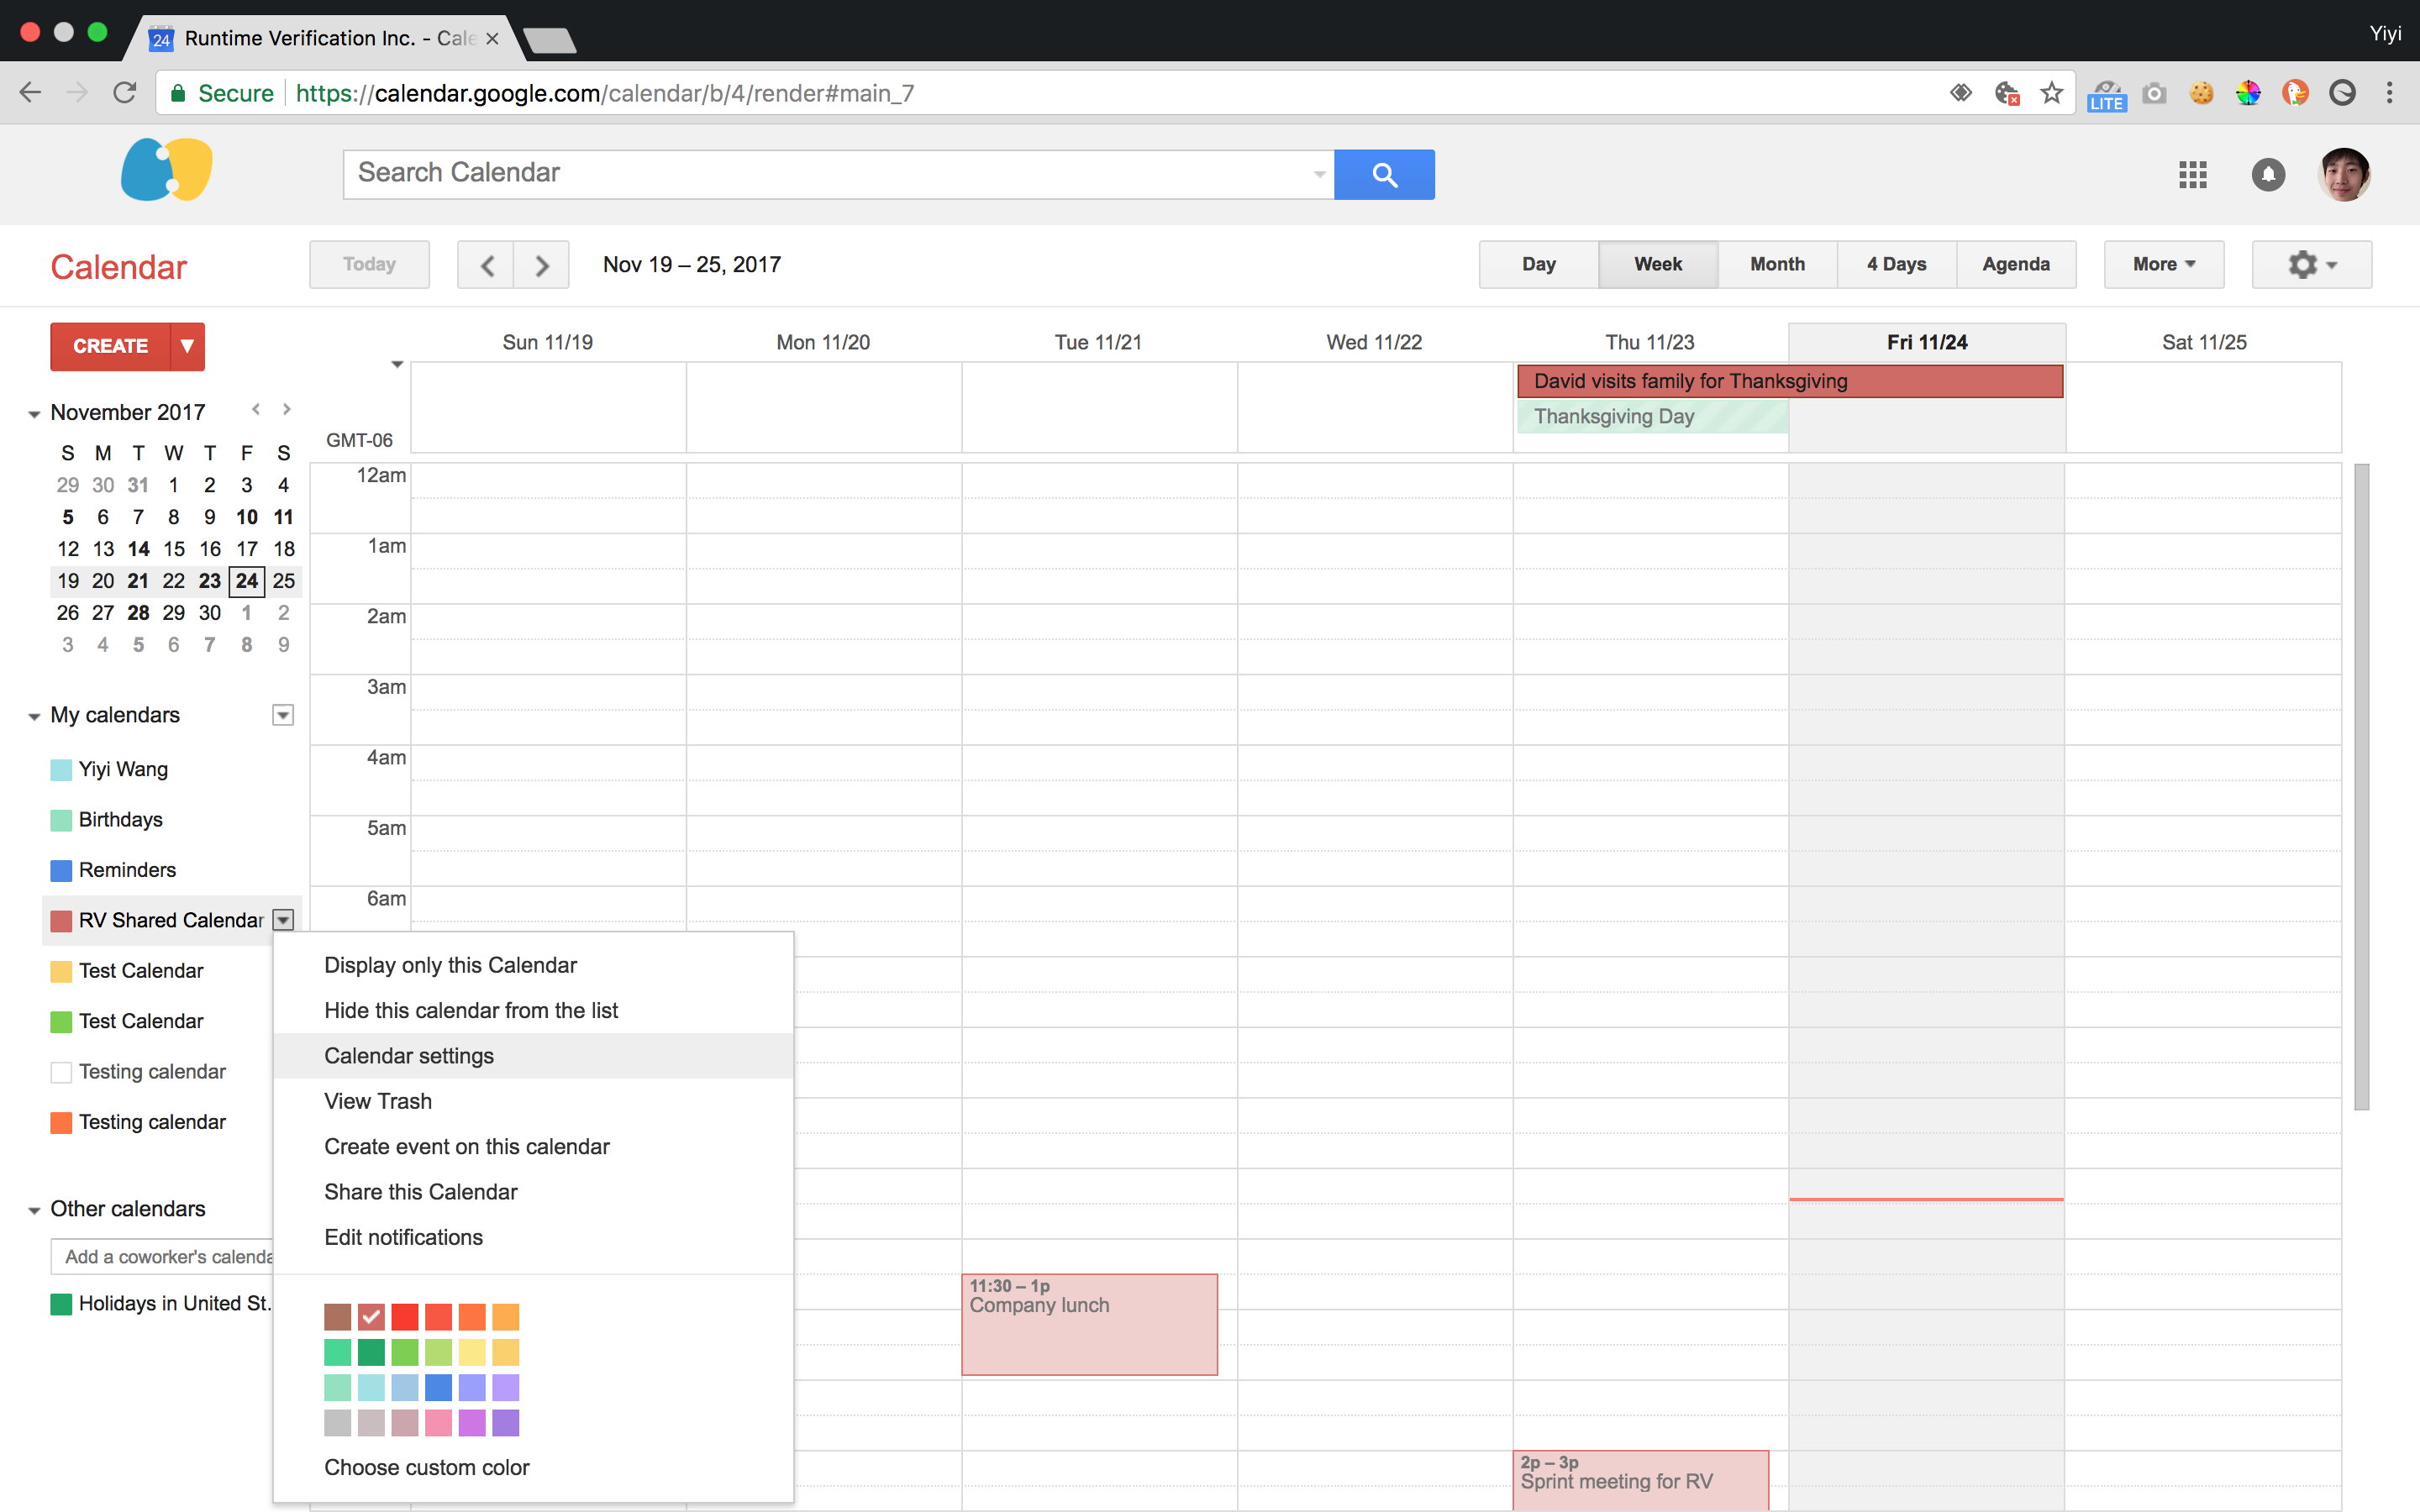This screenshot has width=2420, height=1512.
Task: Open the notifications bell icon
Action: pyautogui.click(x=2267, y=175)
